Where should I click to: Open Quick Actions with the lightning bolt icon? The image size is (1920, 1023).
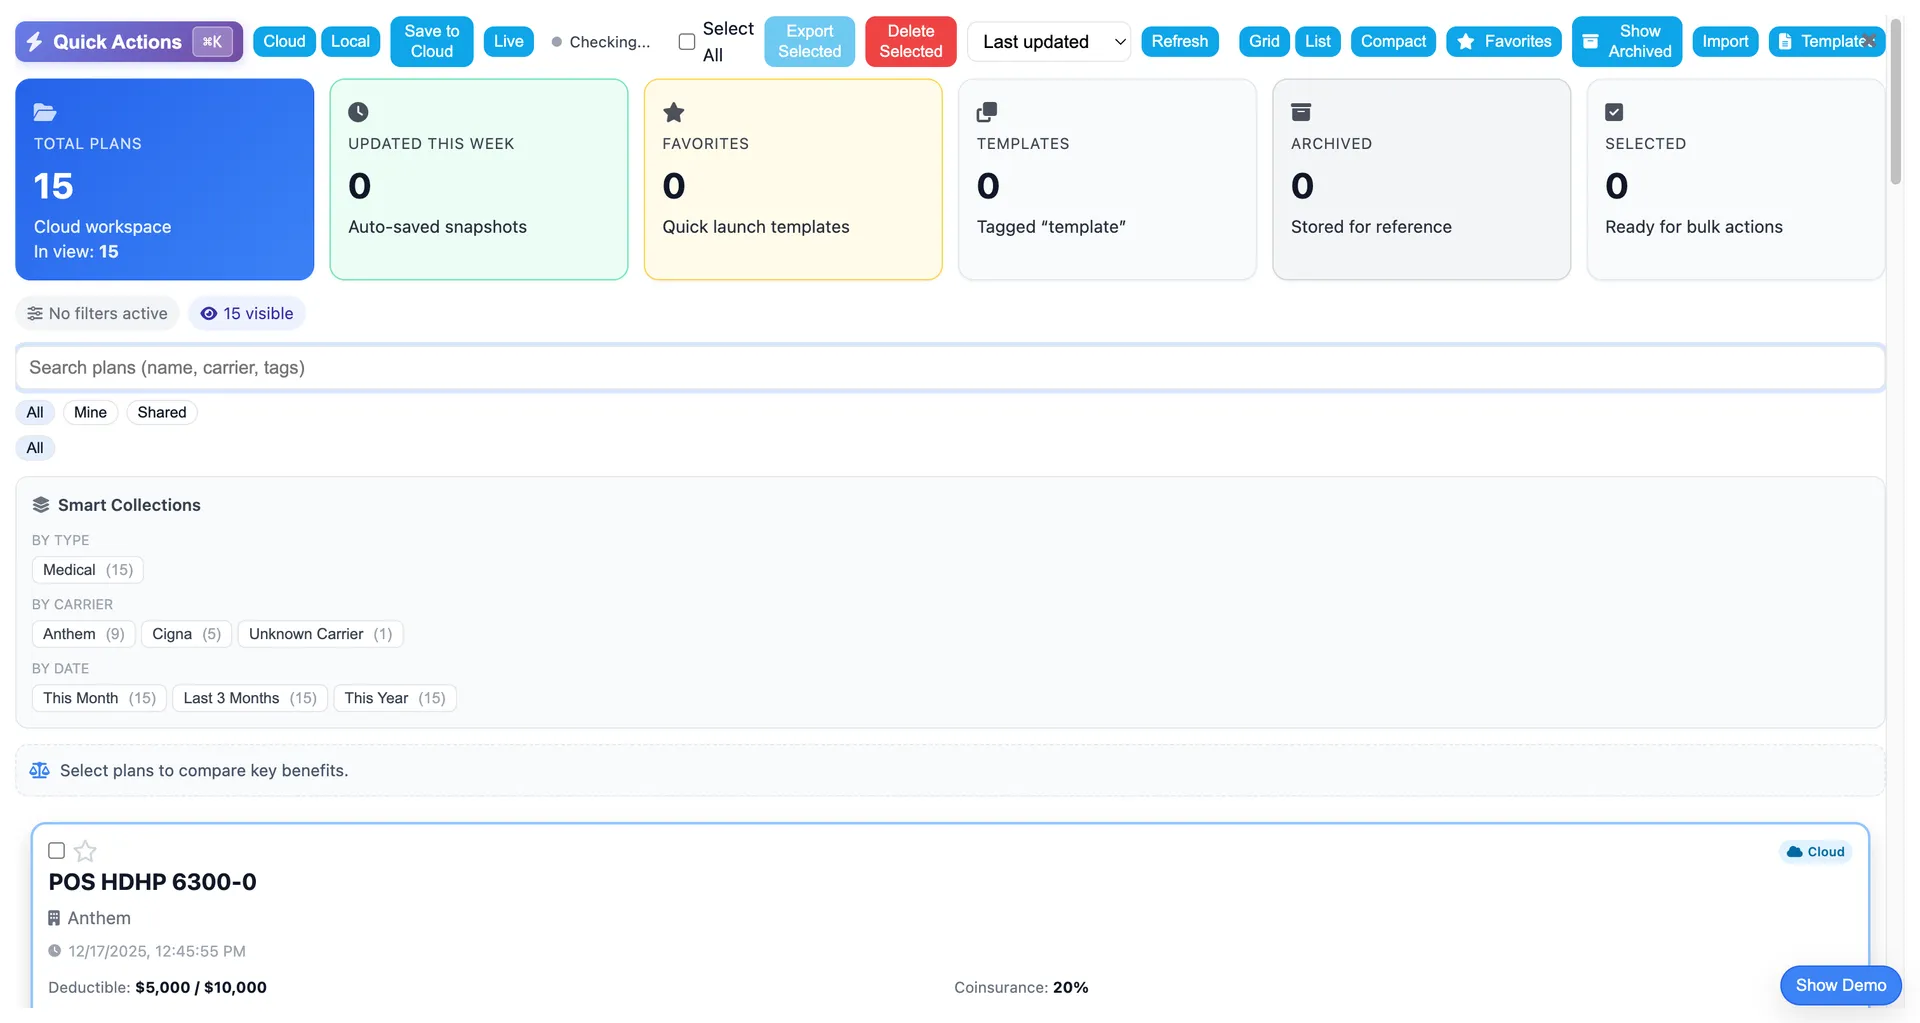34,41
